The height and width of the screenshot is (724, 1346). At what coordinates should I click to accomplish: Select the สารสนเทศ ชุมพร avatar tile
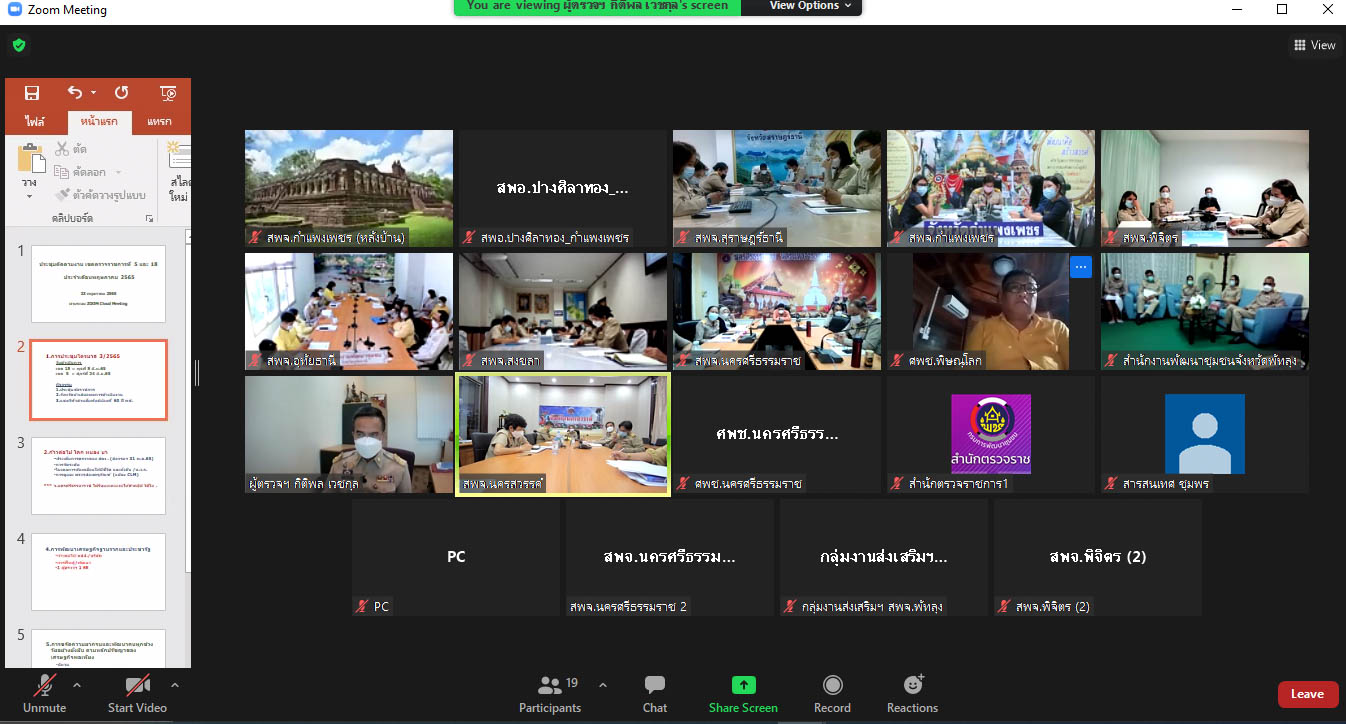click(x=1205, y=434)
